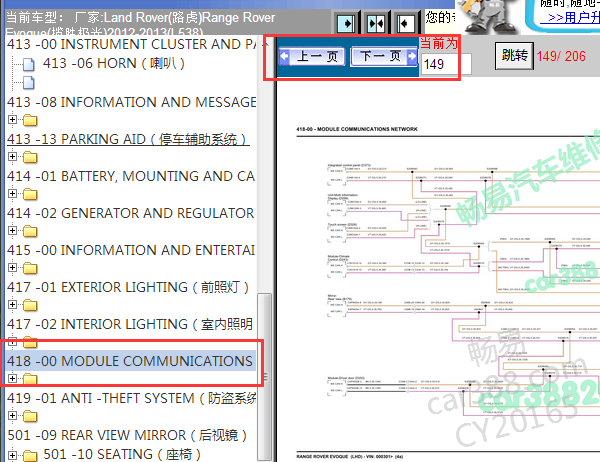Click the 跳转 jump button
Image resolution: width=600 pixels, height=462 pixels.
514,56
